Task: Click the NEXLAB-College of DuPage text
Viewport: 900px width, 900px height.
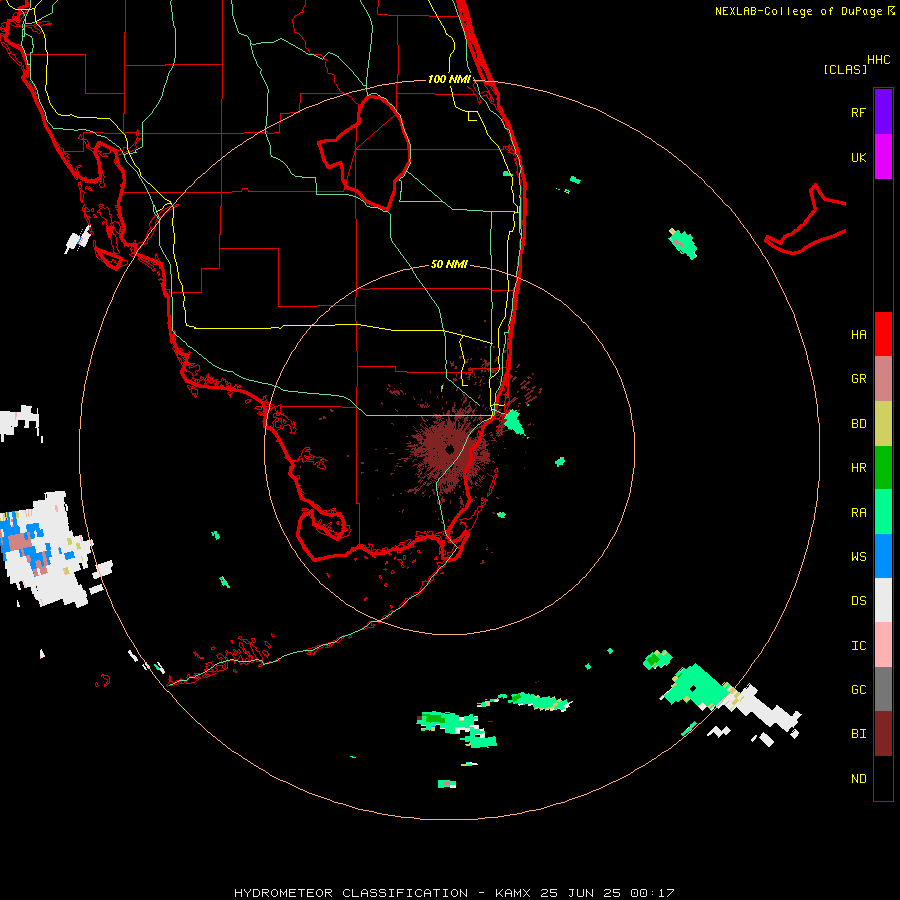Action: point(798,11)
